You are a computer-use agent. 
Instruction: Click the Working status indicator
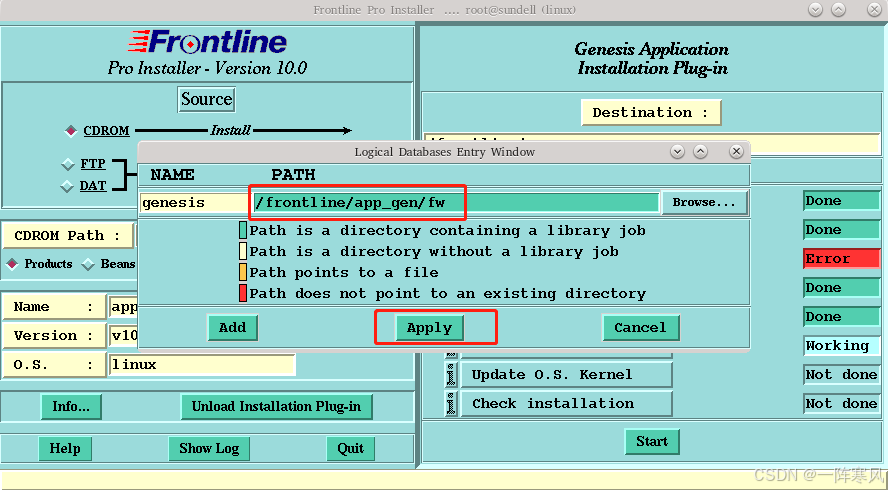click(842, 346)
